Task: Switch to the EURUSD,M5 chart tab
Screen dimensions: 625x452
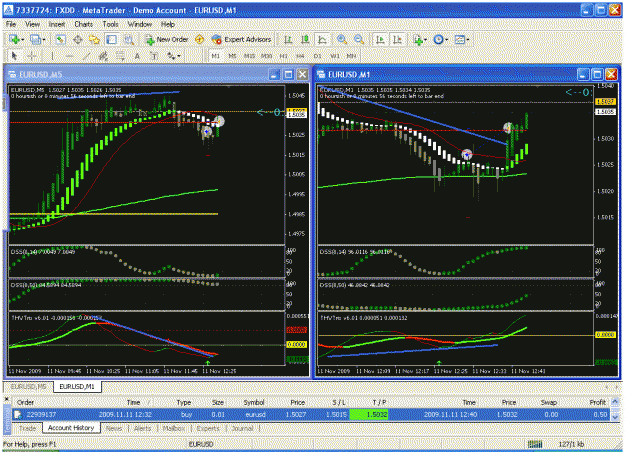Action: (x=28, y=387)
